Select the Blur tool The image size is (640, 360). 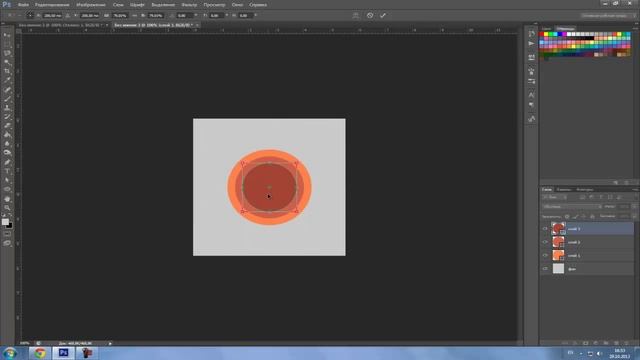click(x=7, y=144)
